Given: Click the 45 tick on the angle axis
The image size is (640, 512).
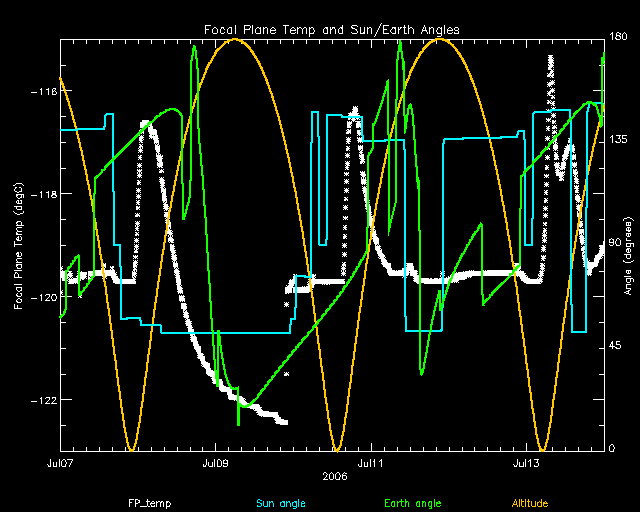Looking at the screenshot, I should click(618, 346).
